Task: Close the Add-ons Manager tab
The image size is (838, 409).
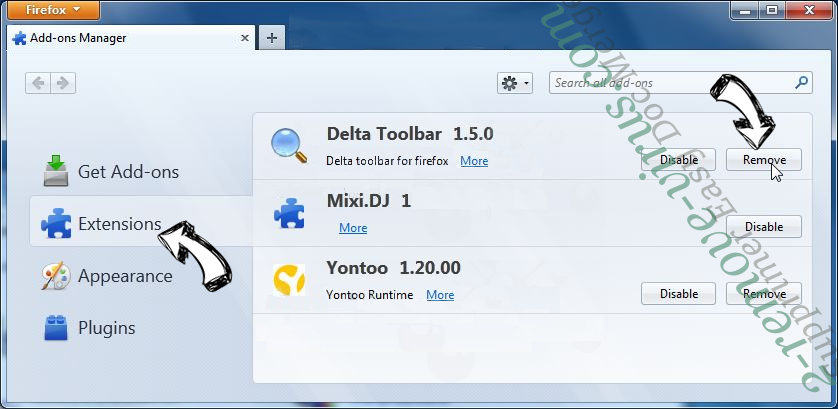Action: (244, 38)
